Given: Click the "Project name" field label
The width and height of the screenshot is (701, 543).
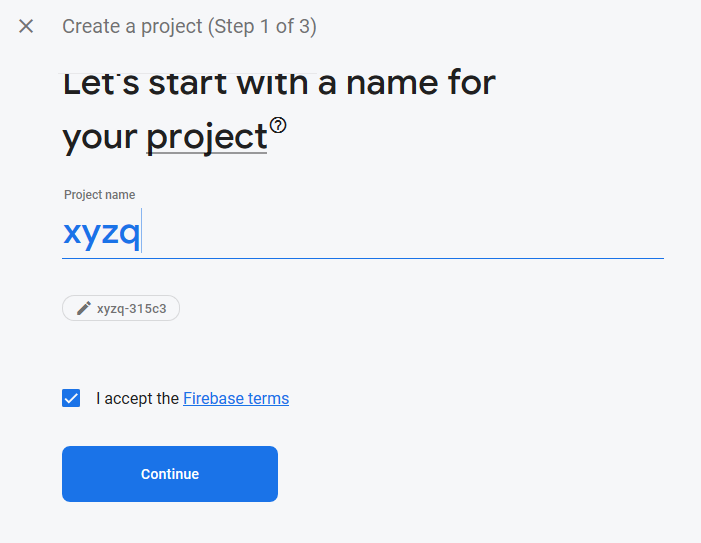Looking at the screenshot, I should (x=99, y=195).
